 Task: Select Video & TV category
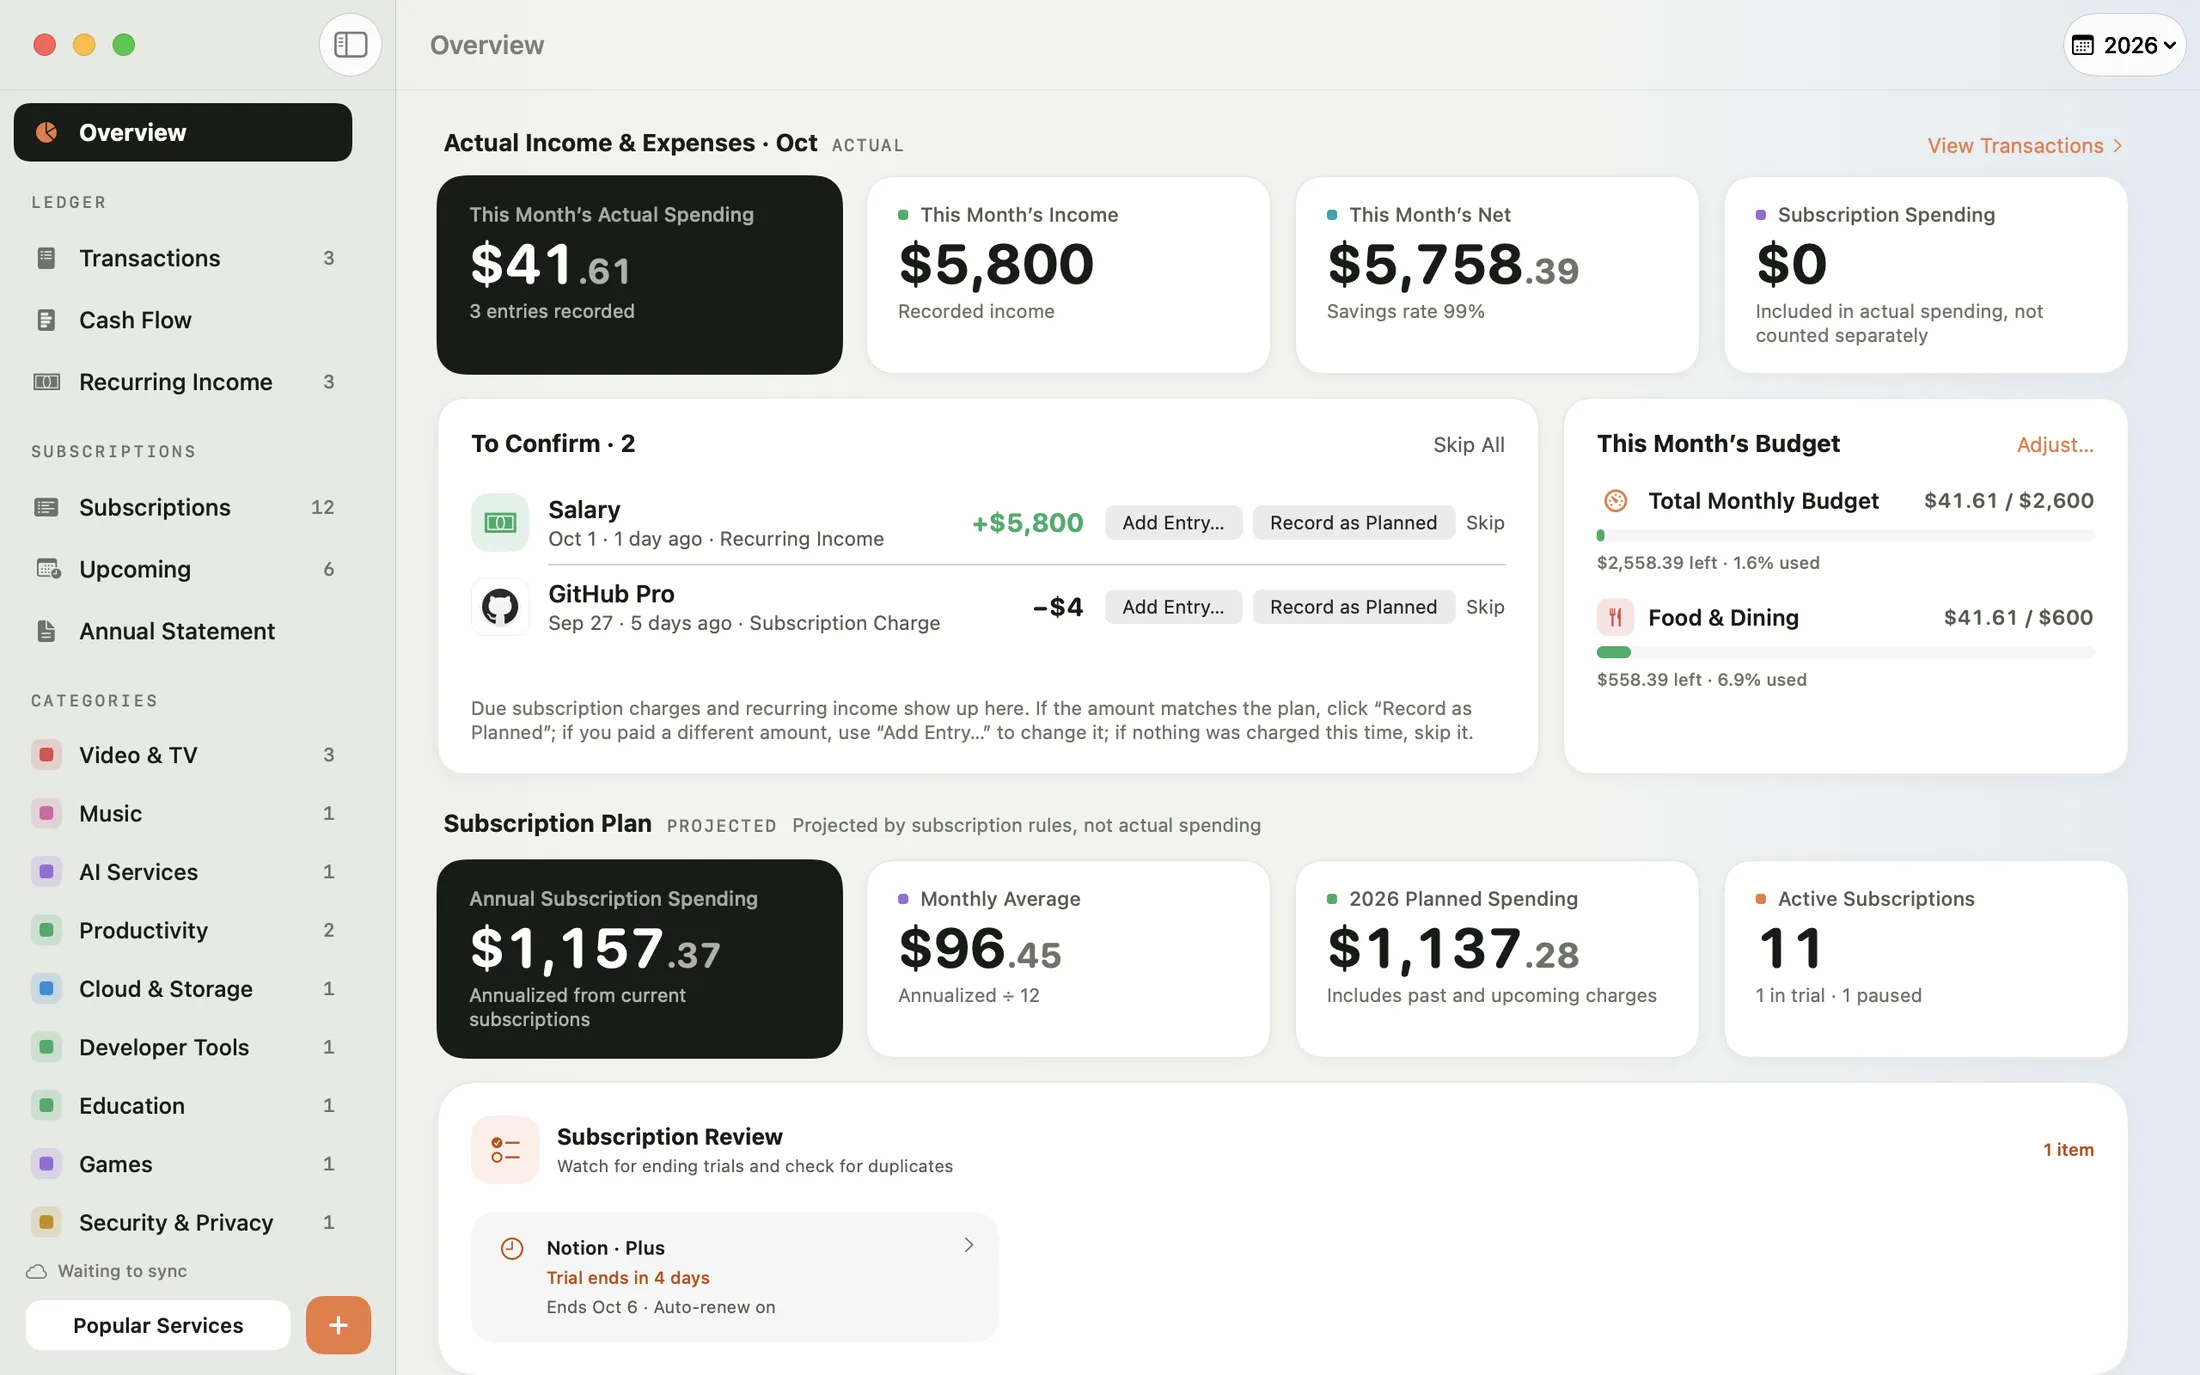(x=183, y=755)
